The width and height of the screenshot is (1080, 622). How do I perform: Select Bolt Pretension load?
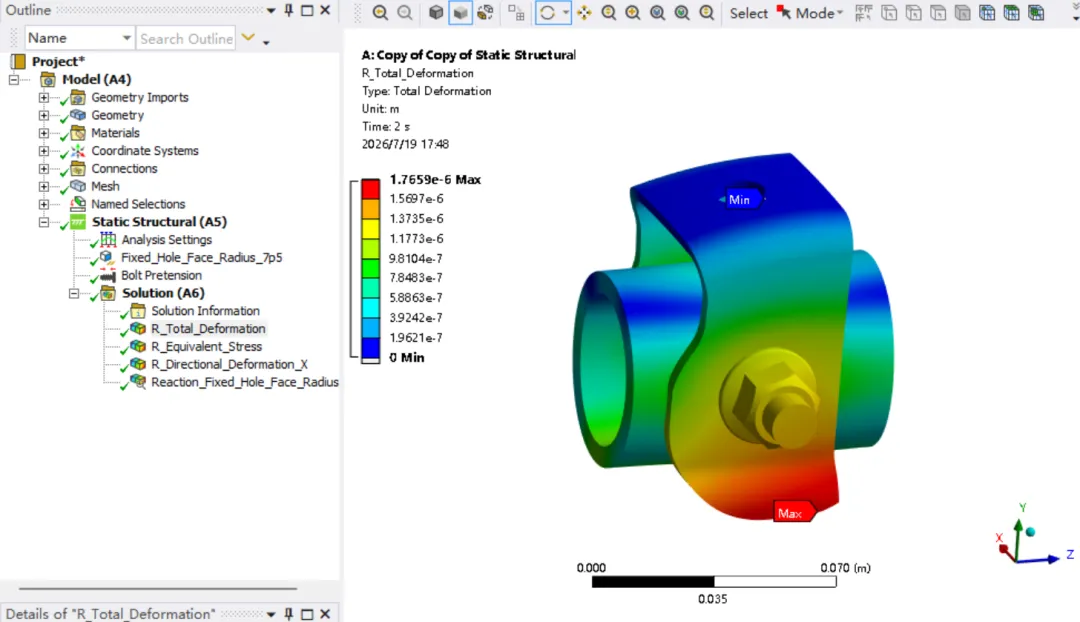(x=161, y=276)
